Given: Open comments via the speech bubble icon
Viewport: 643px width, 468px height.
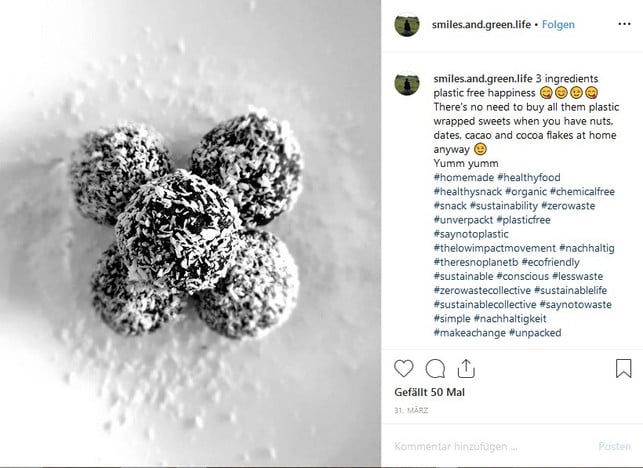Looking at the screenshot, I should [x=435, y=368].
